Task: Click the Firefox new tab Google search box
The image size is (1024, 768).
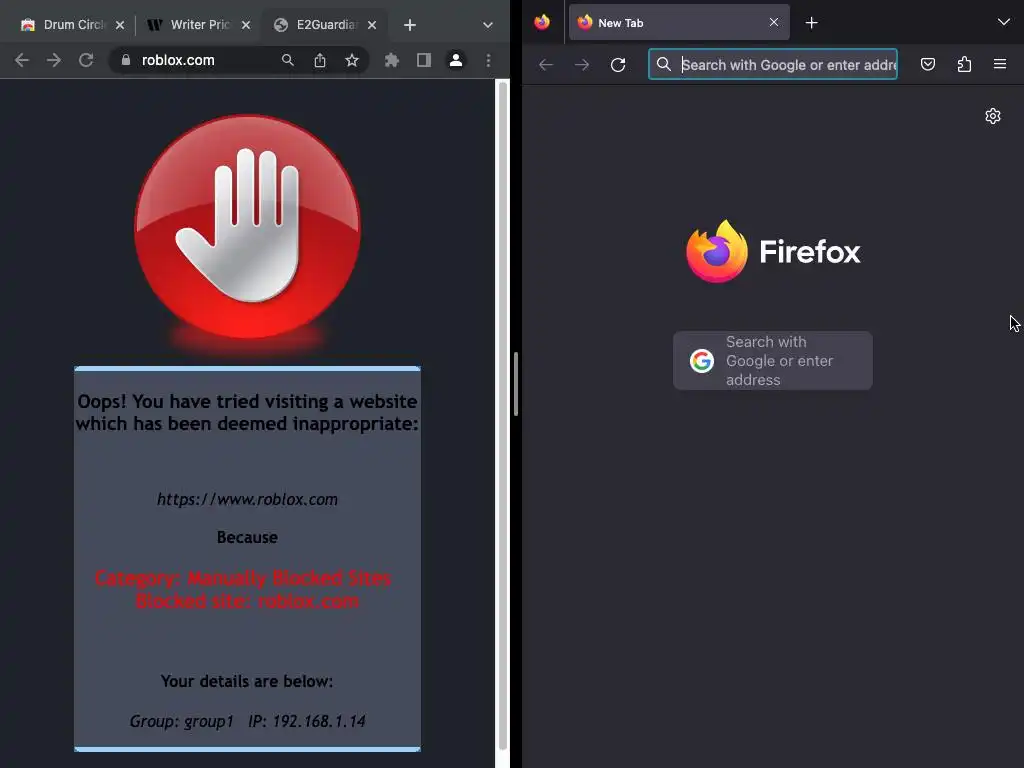Action: point(773,360)
